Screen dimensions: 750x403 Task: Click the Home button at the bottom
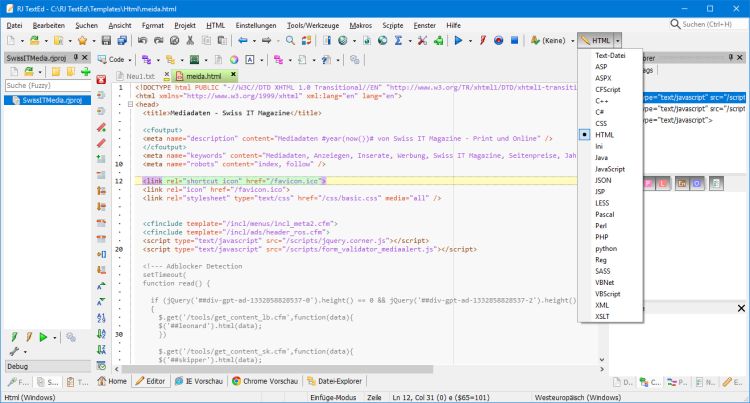tap(112, 381)
